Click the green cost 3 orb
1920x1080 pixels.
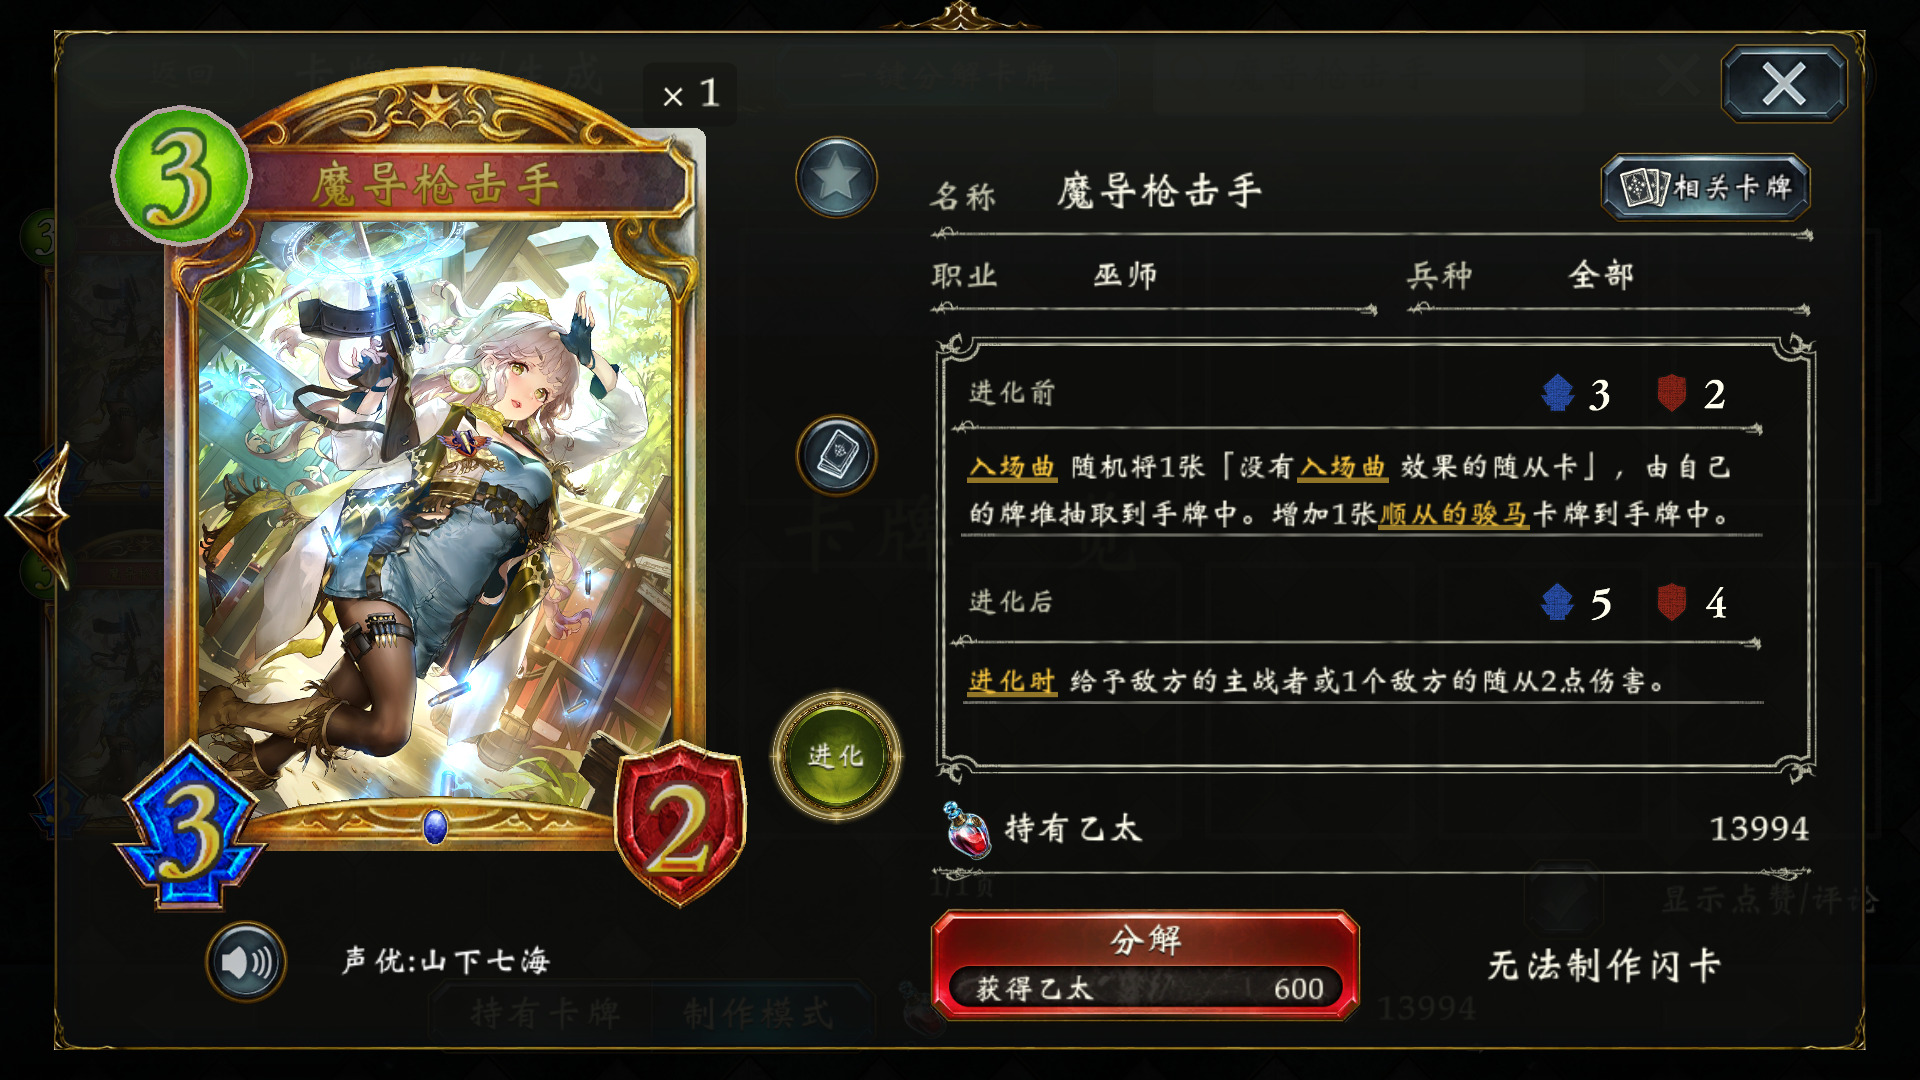(180, 176)
